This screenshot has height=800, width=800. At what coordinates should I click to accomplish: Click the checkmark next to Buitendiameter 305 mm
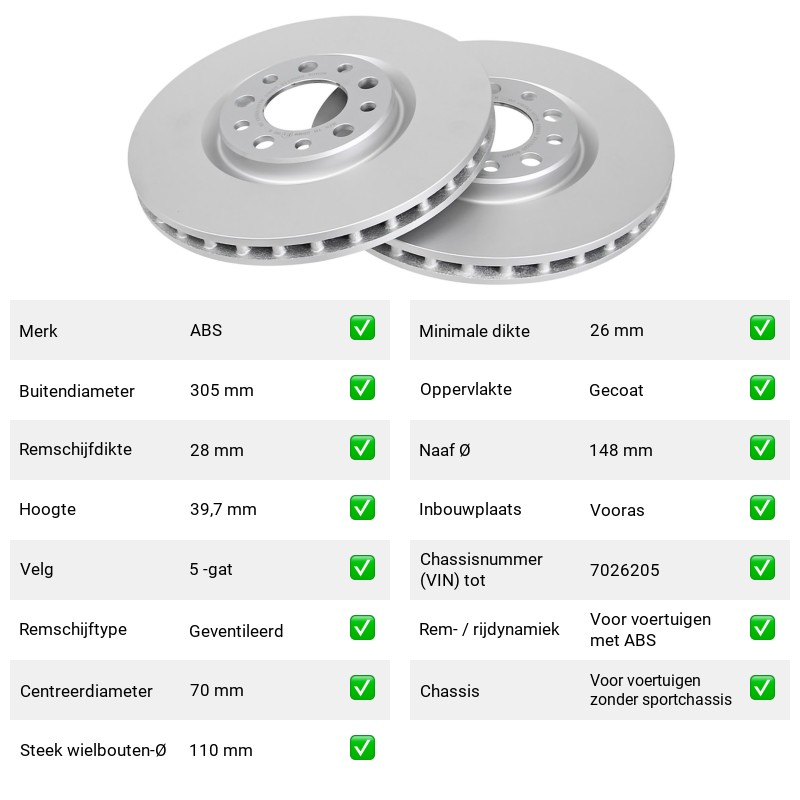tap(362, 388)
